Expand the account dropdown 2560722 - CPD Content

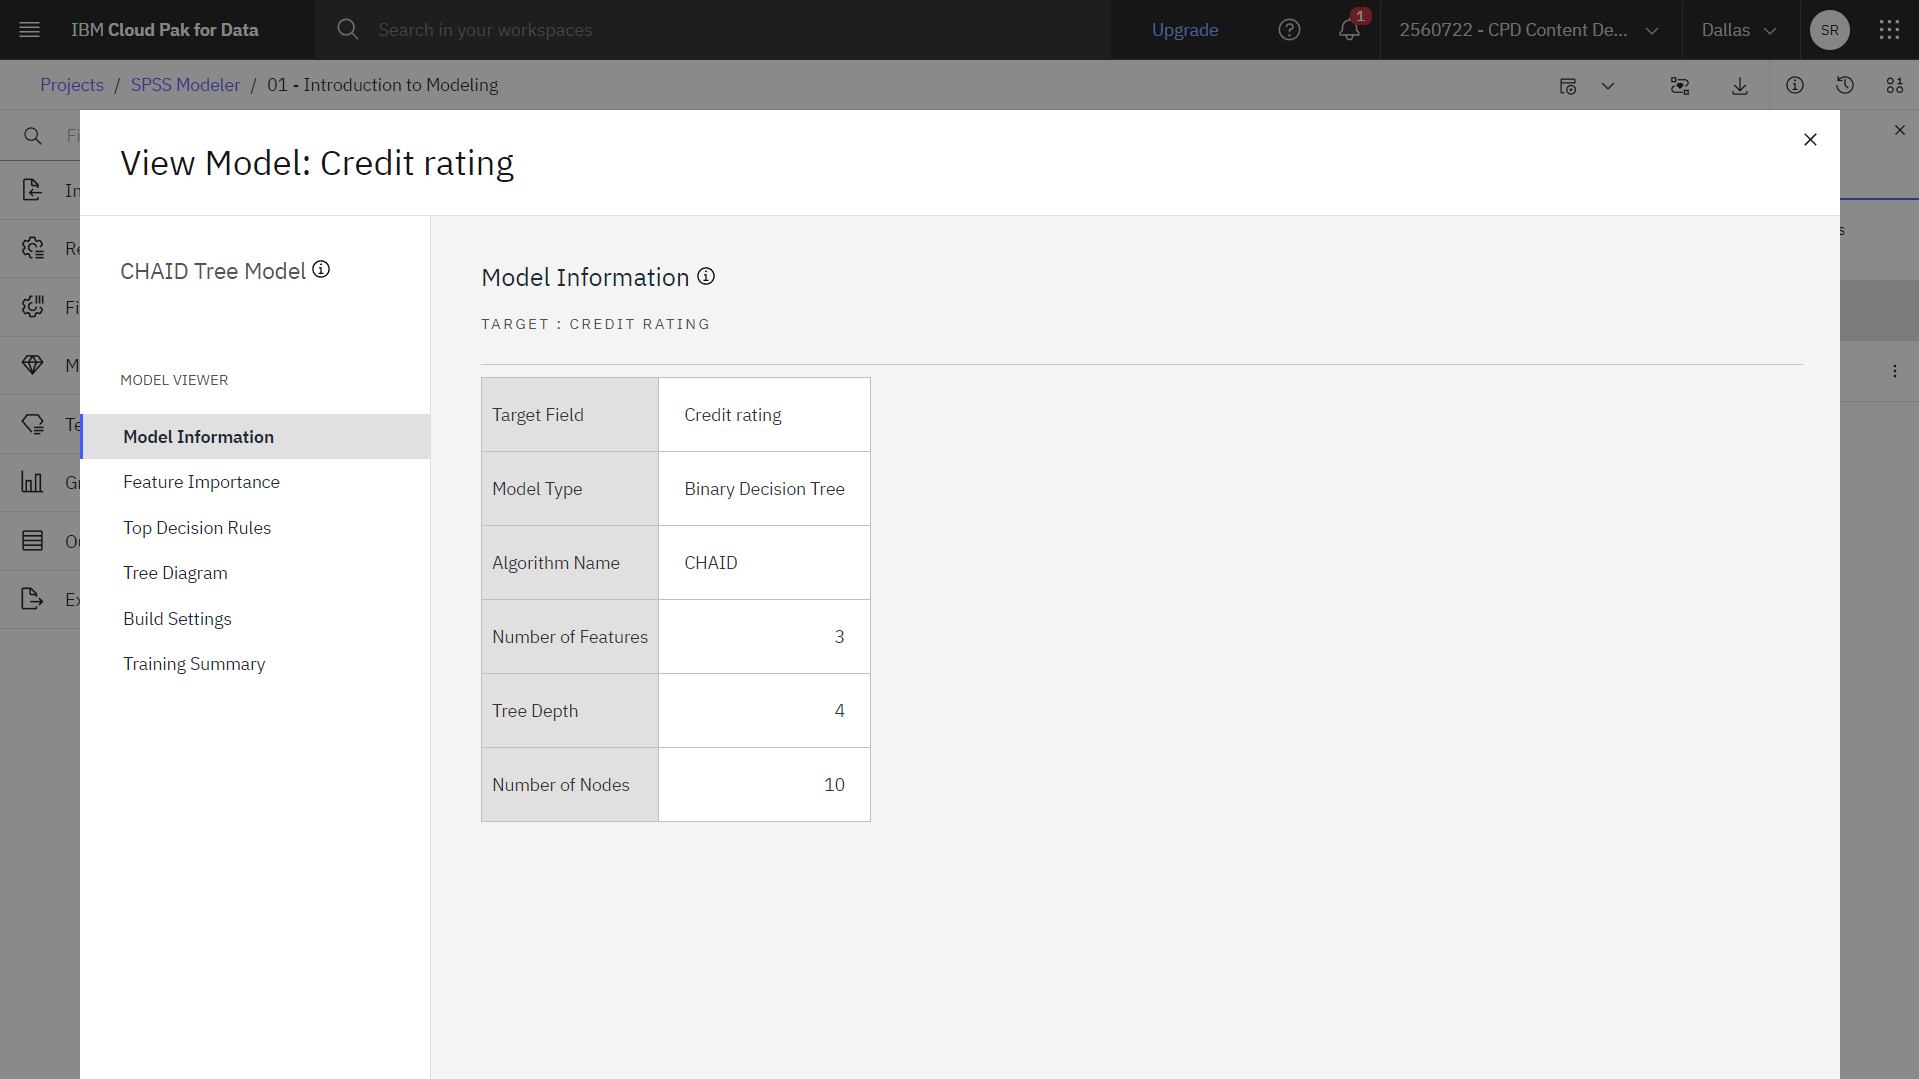(x=1530, y=30)
